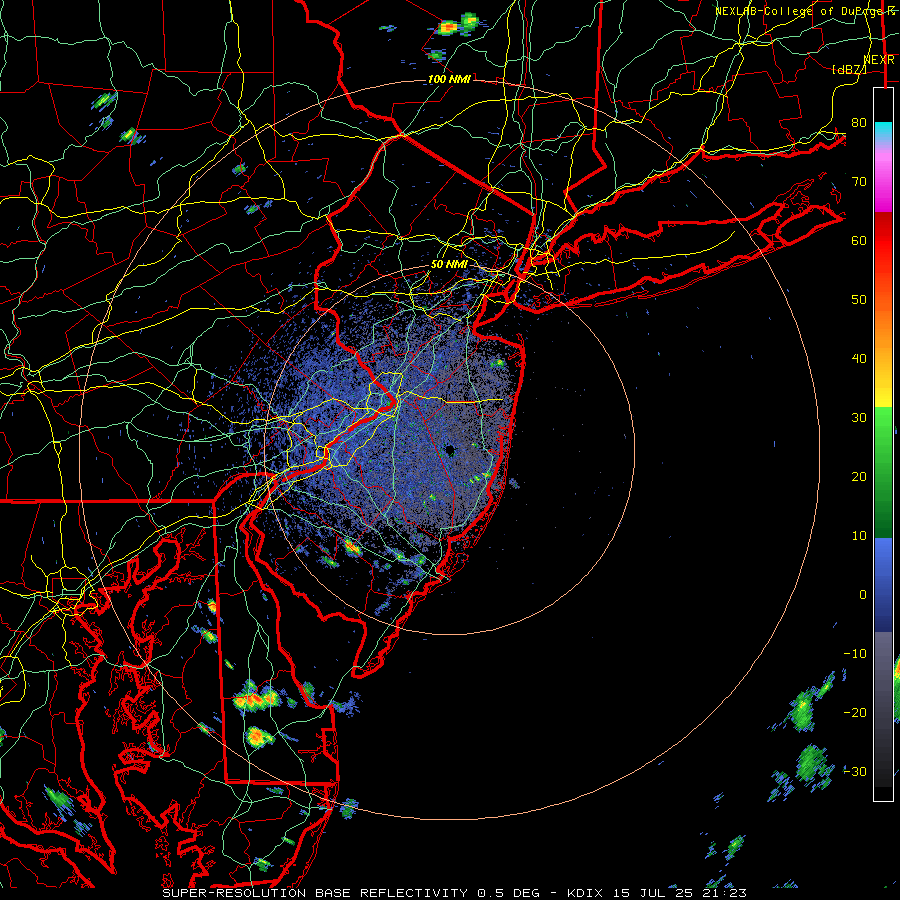Select the 60 value on the dBZ scale
900x900 pixels.
point(859,240)
